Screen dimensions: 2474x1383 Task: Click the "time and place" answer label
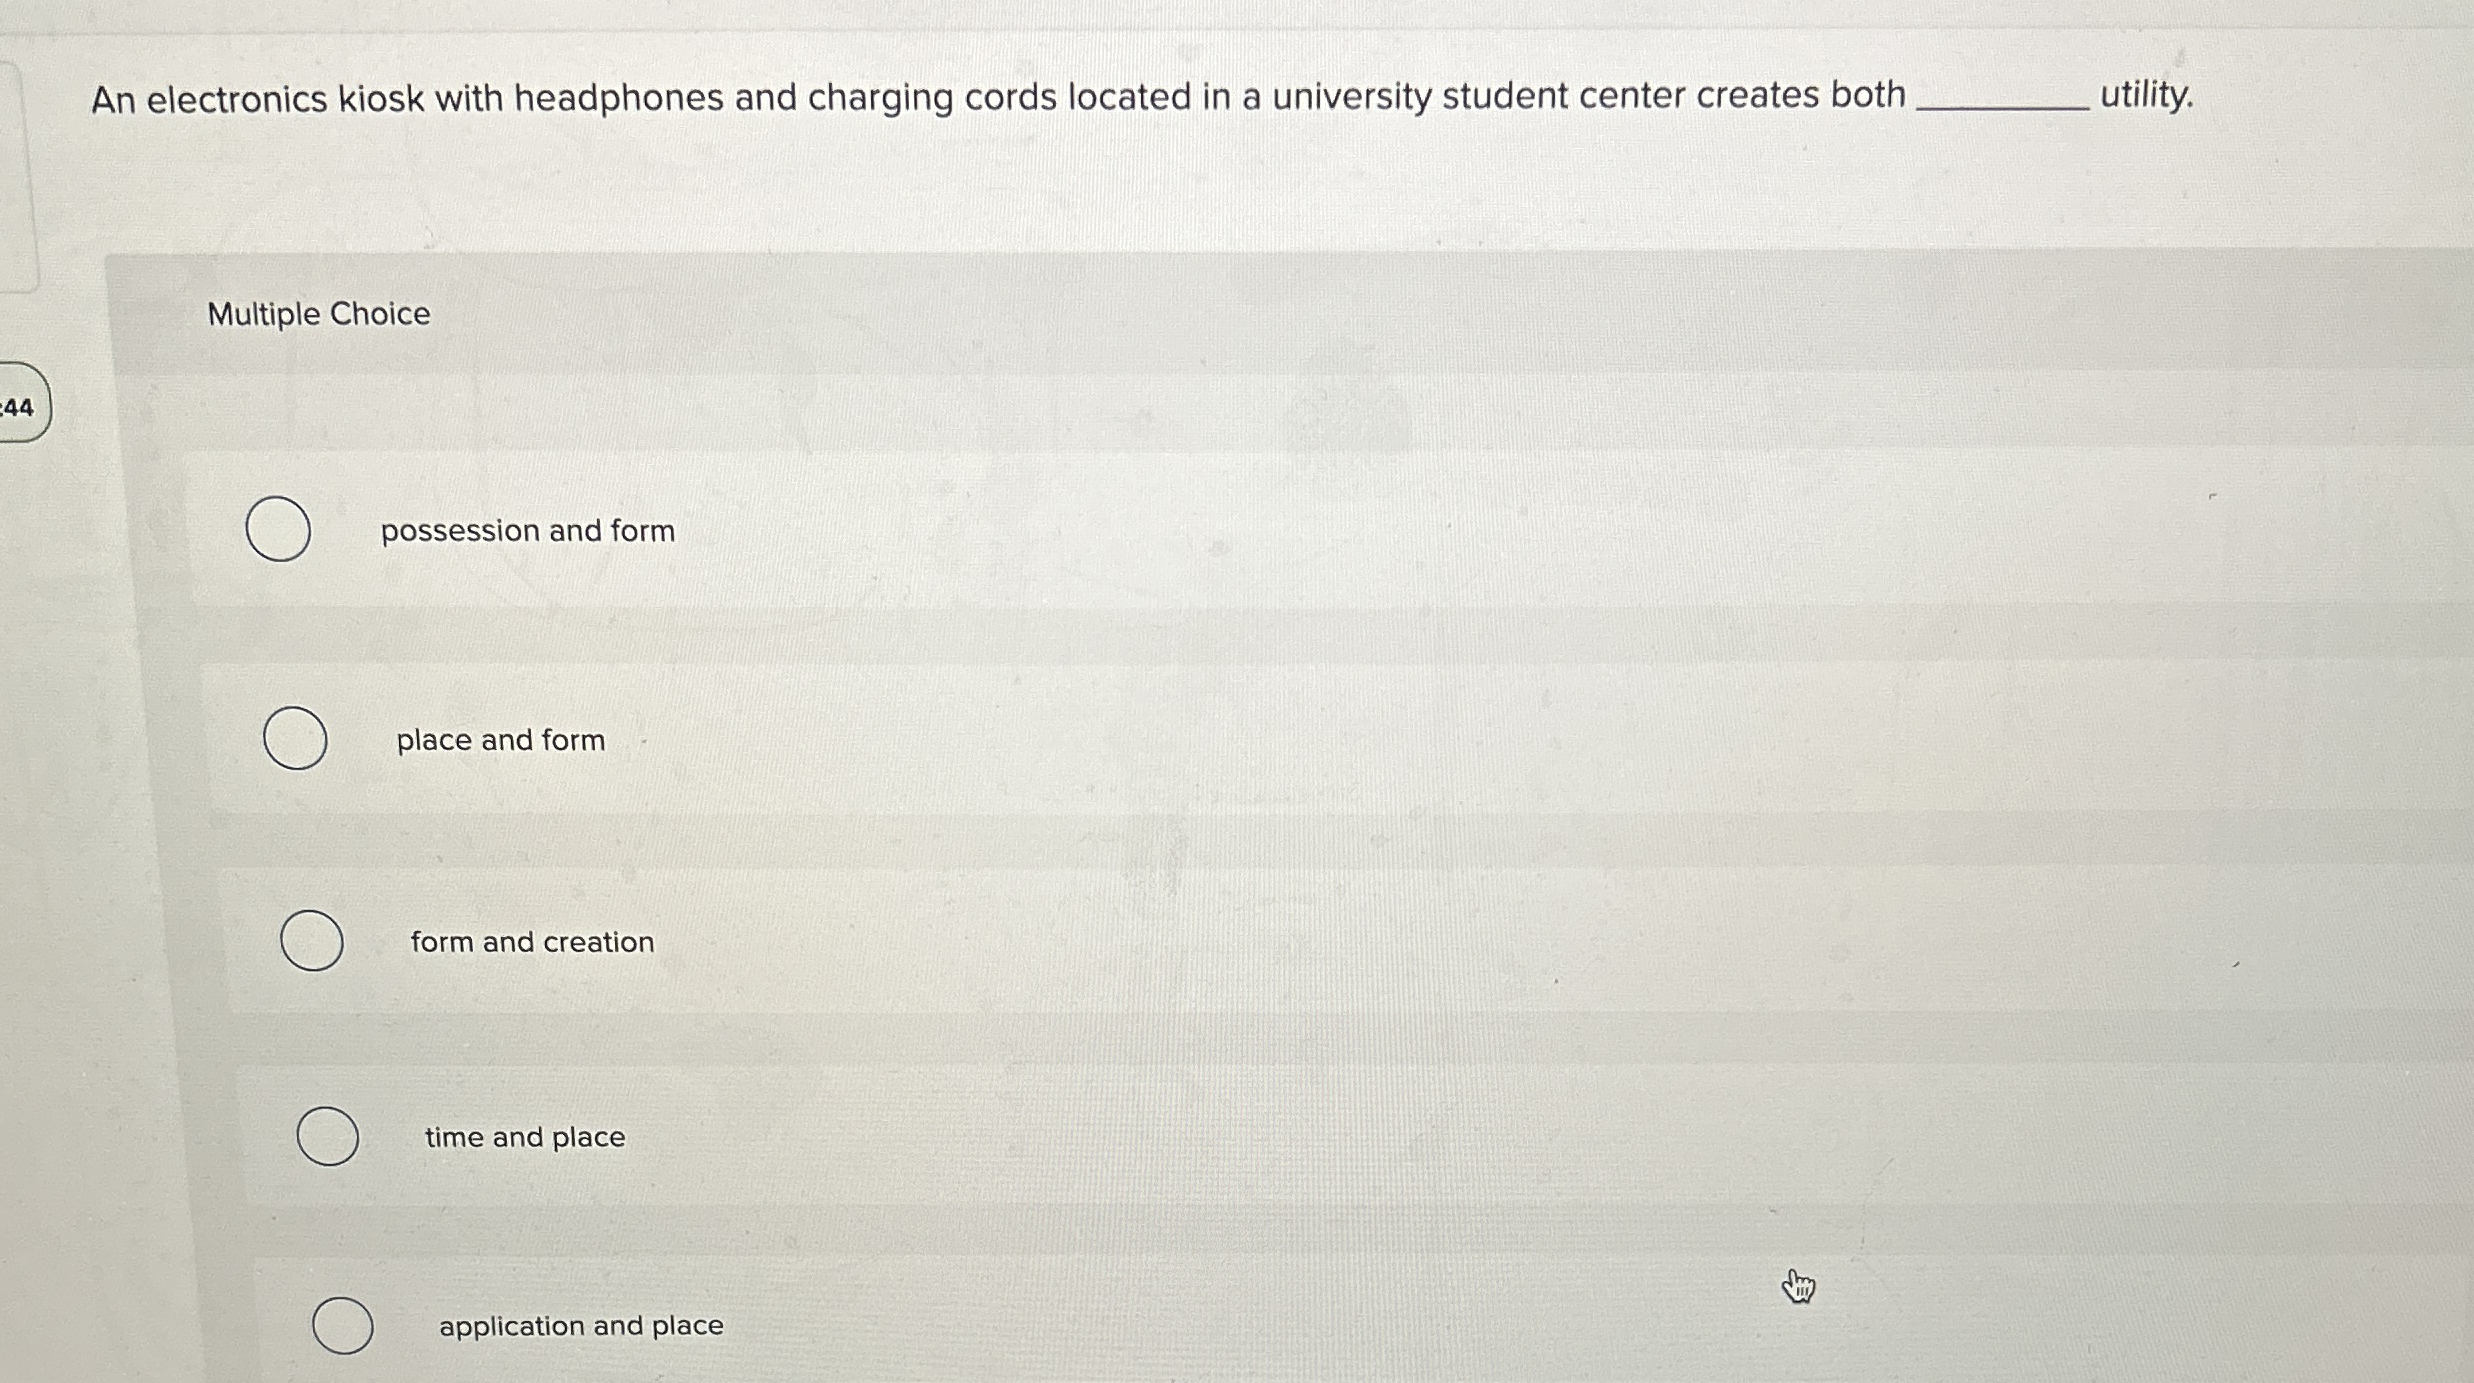click(524, 1137)
